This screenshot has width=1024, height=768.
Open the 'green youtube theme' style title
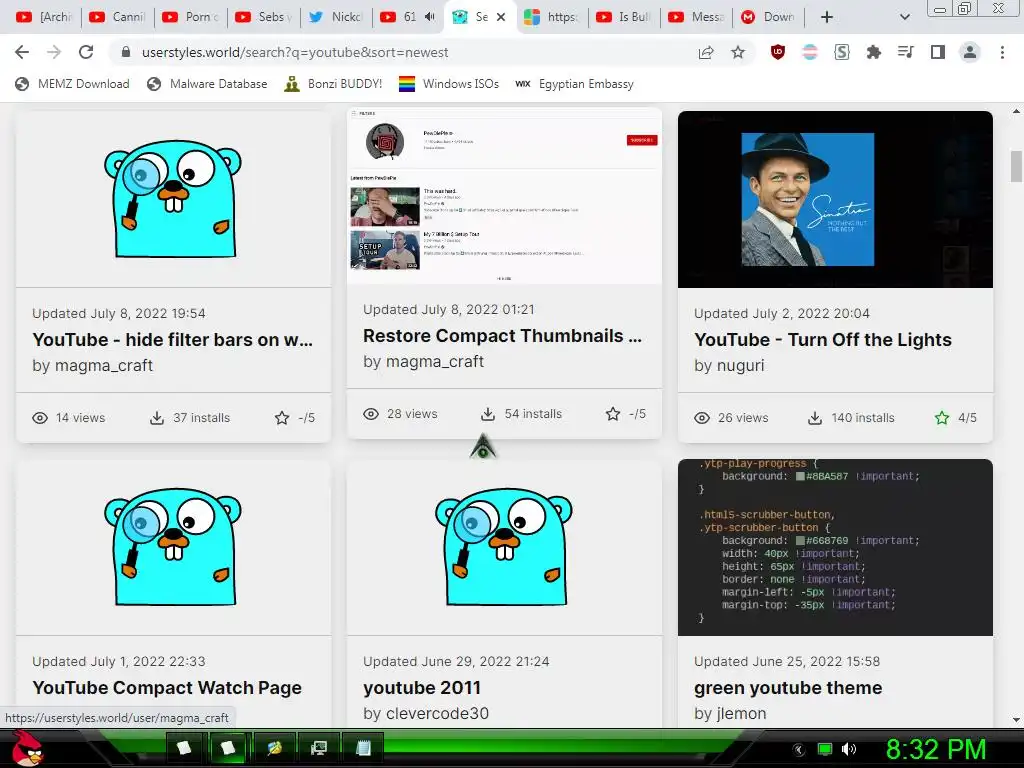click(788, 688)
